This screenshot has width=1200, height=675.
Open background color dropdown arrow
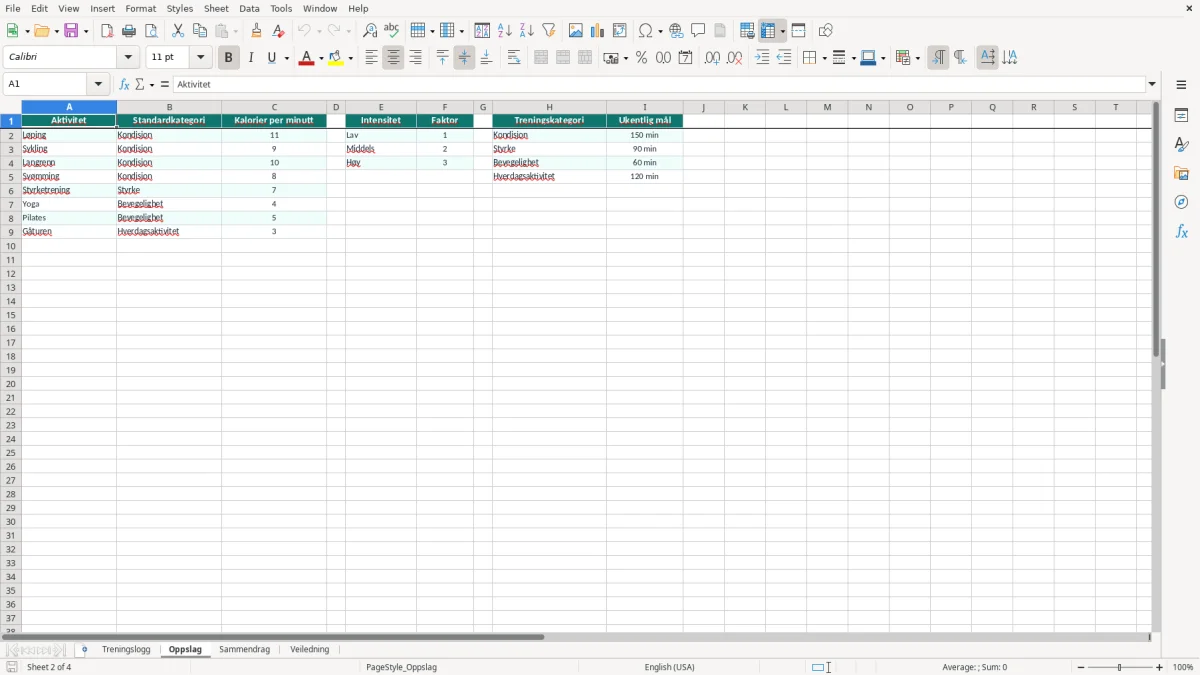click(x=351, y=59)
